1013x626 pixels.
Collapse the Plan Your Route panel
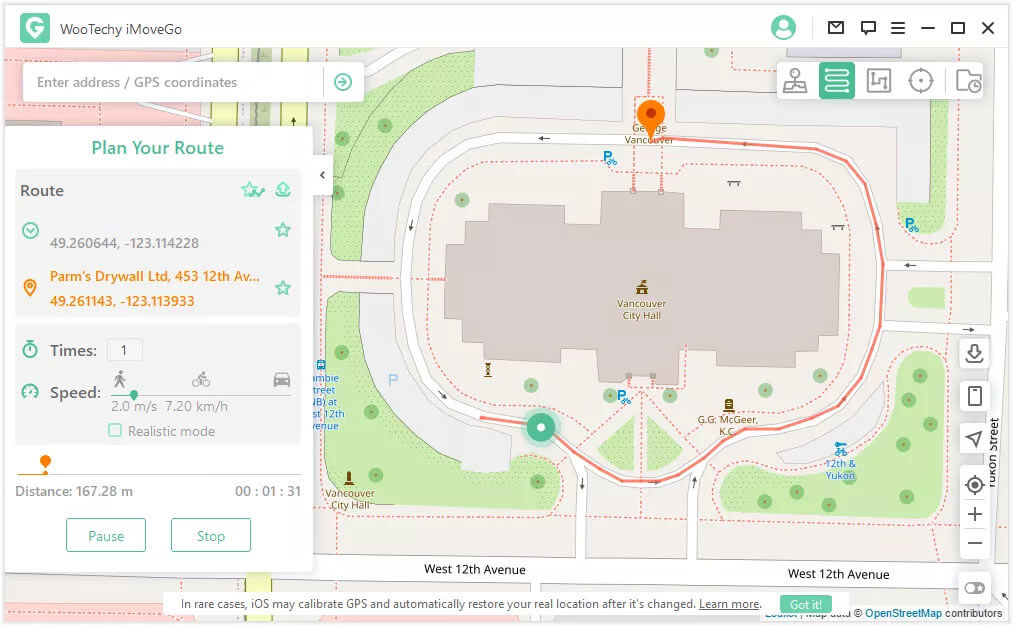[322, 175]
